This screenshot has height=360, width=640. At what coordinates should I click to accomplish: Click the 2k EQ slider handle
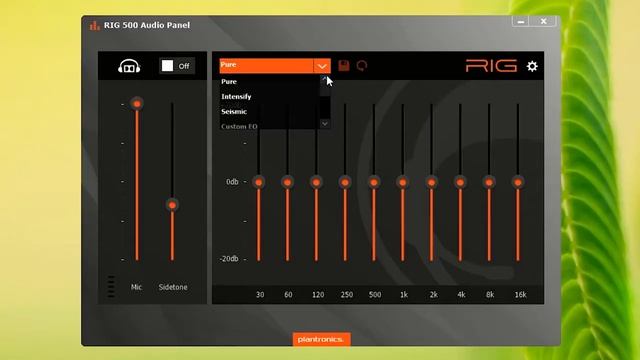431,182
